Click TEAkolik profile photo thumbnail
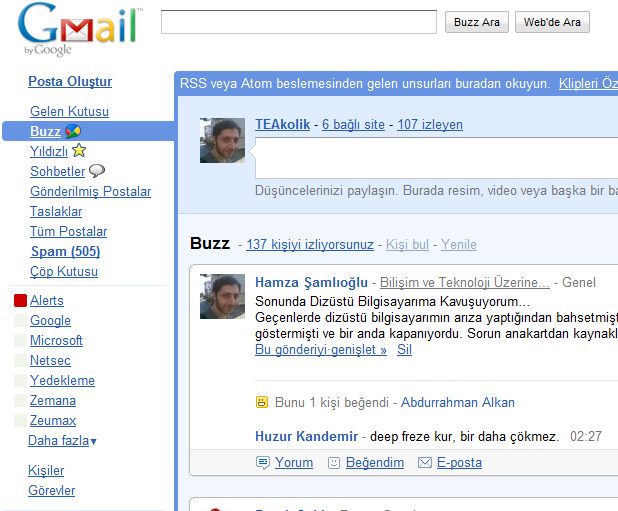 pos(222,140)
